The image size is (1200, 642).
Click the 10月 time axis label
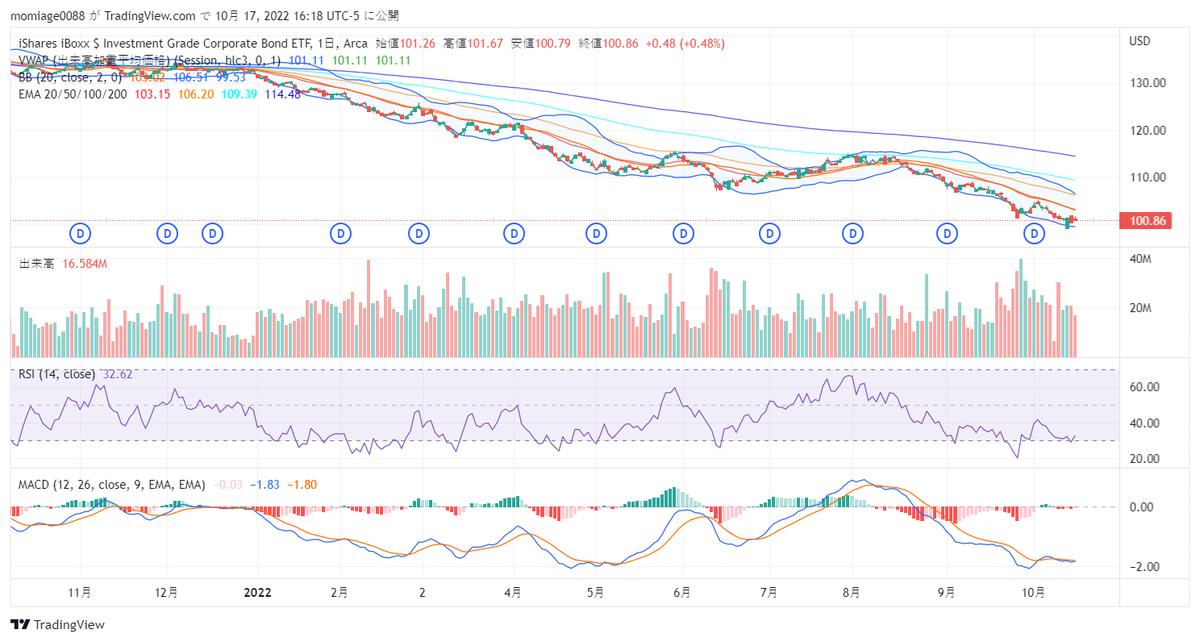pyautogui.click(x=1032, y=591)
